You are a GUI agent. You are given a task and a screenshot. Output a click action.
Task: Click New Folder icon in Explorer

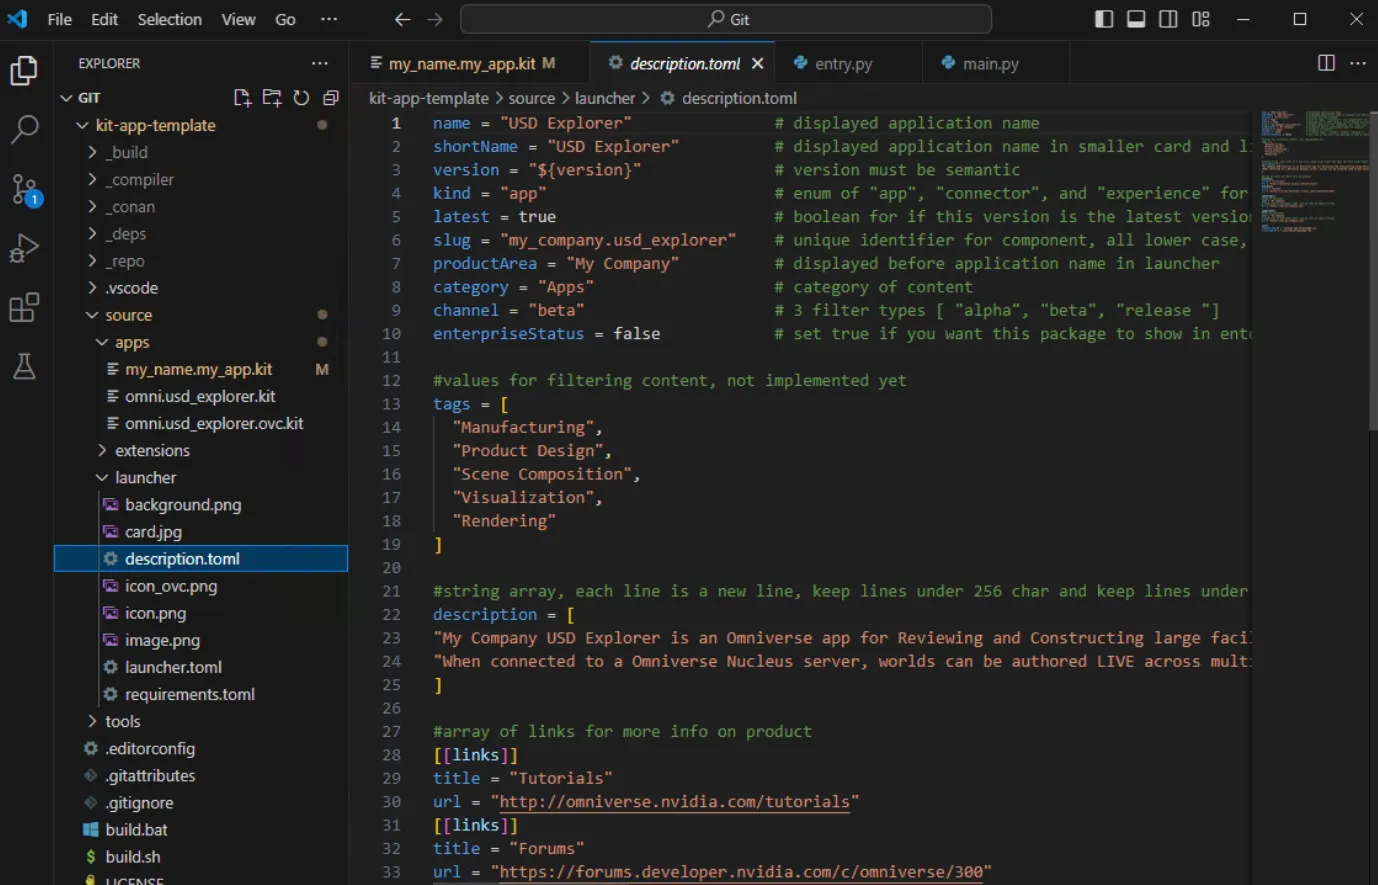272,97
